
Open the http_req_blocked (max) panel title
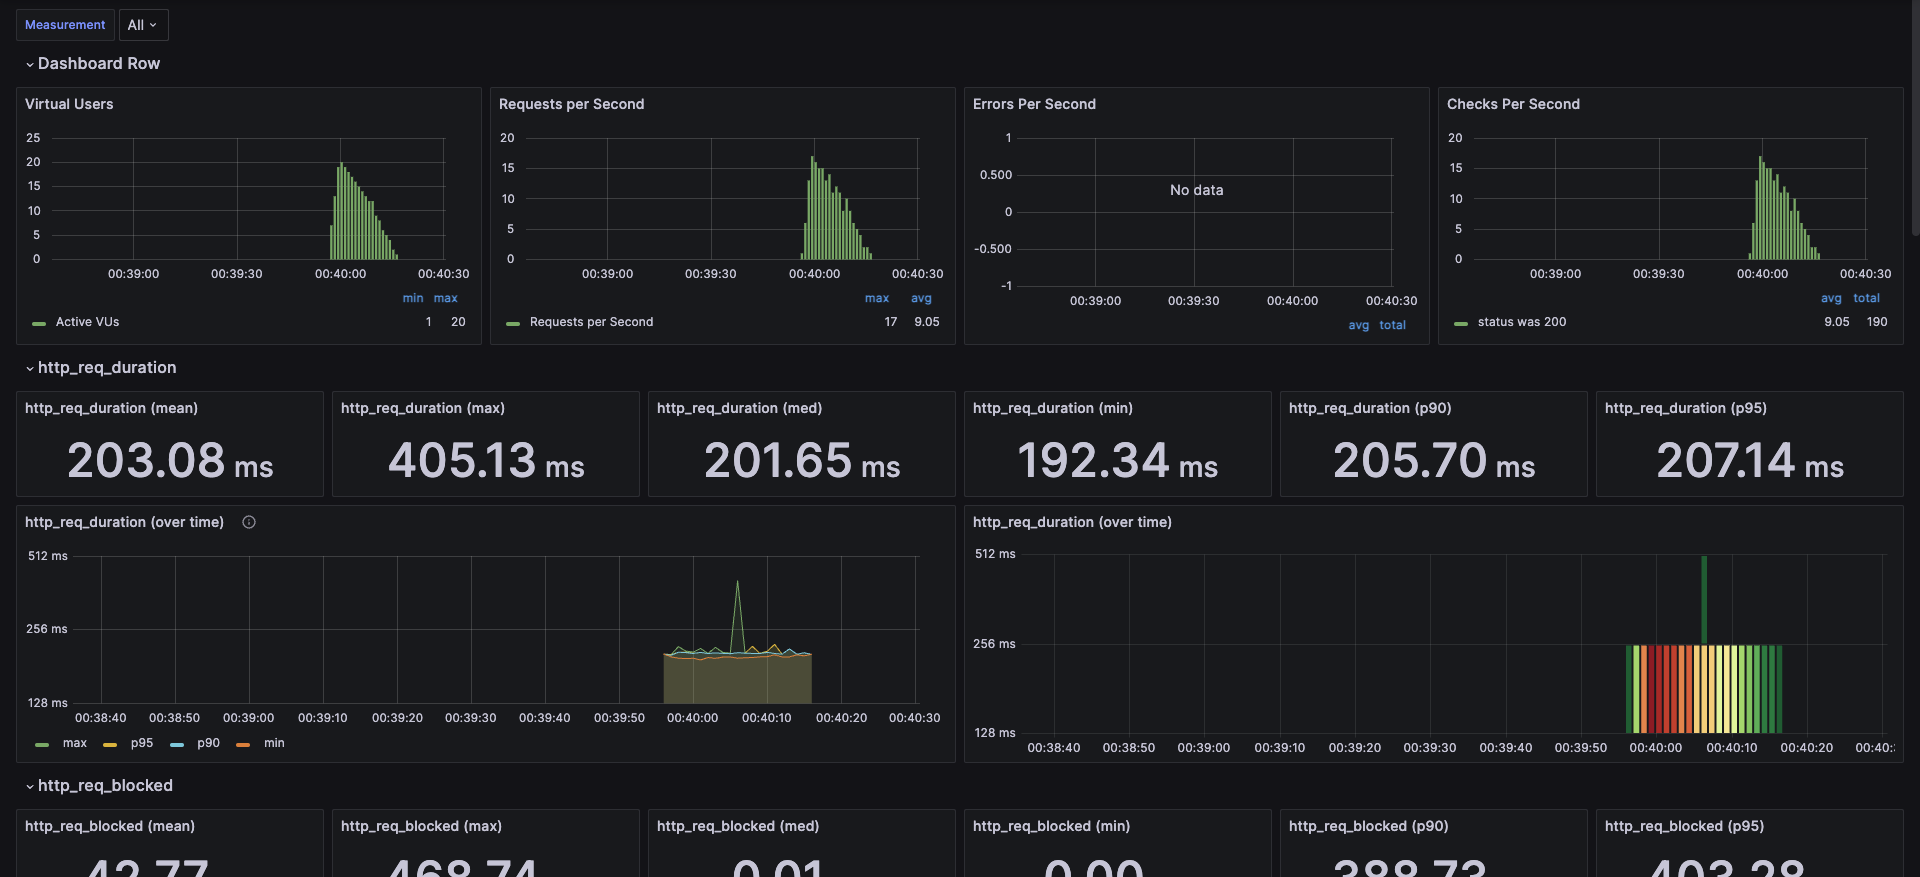(421, 826)
